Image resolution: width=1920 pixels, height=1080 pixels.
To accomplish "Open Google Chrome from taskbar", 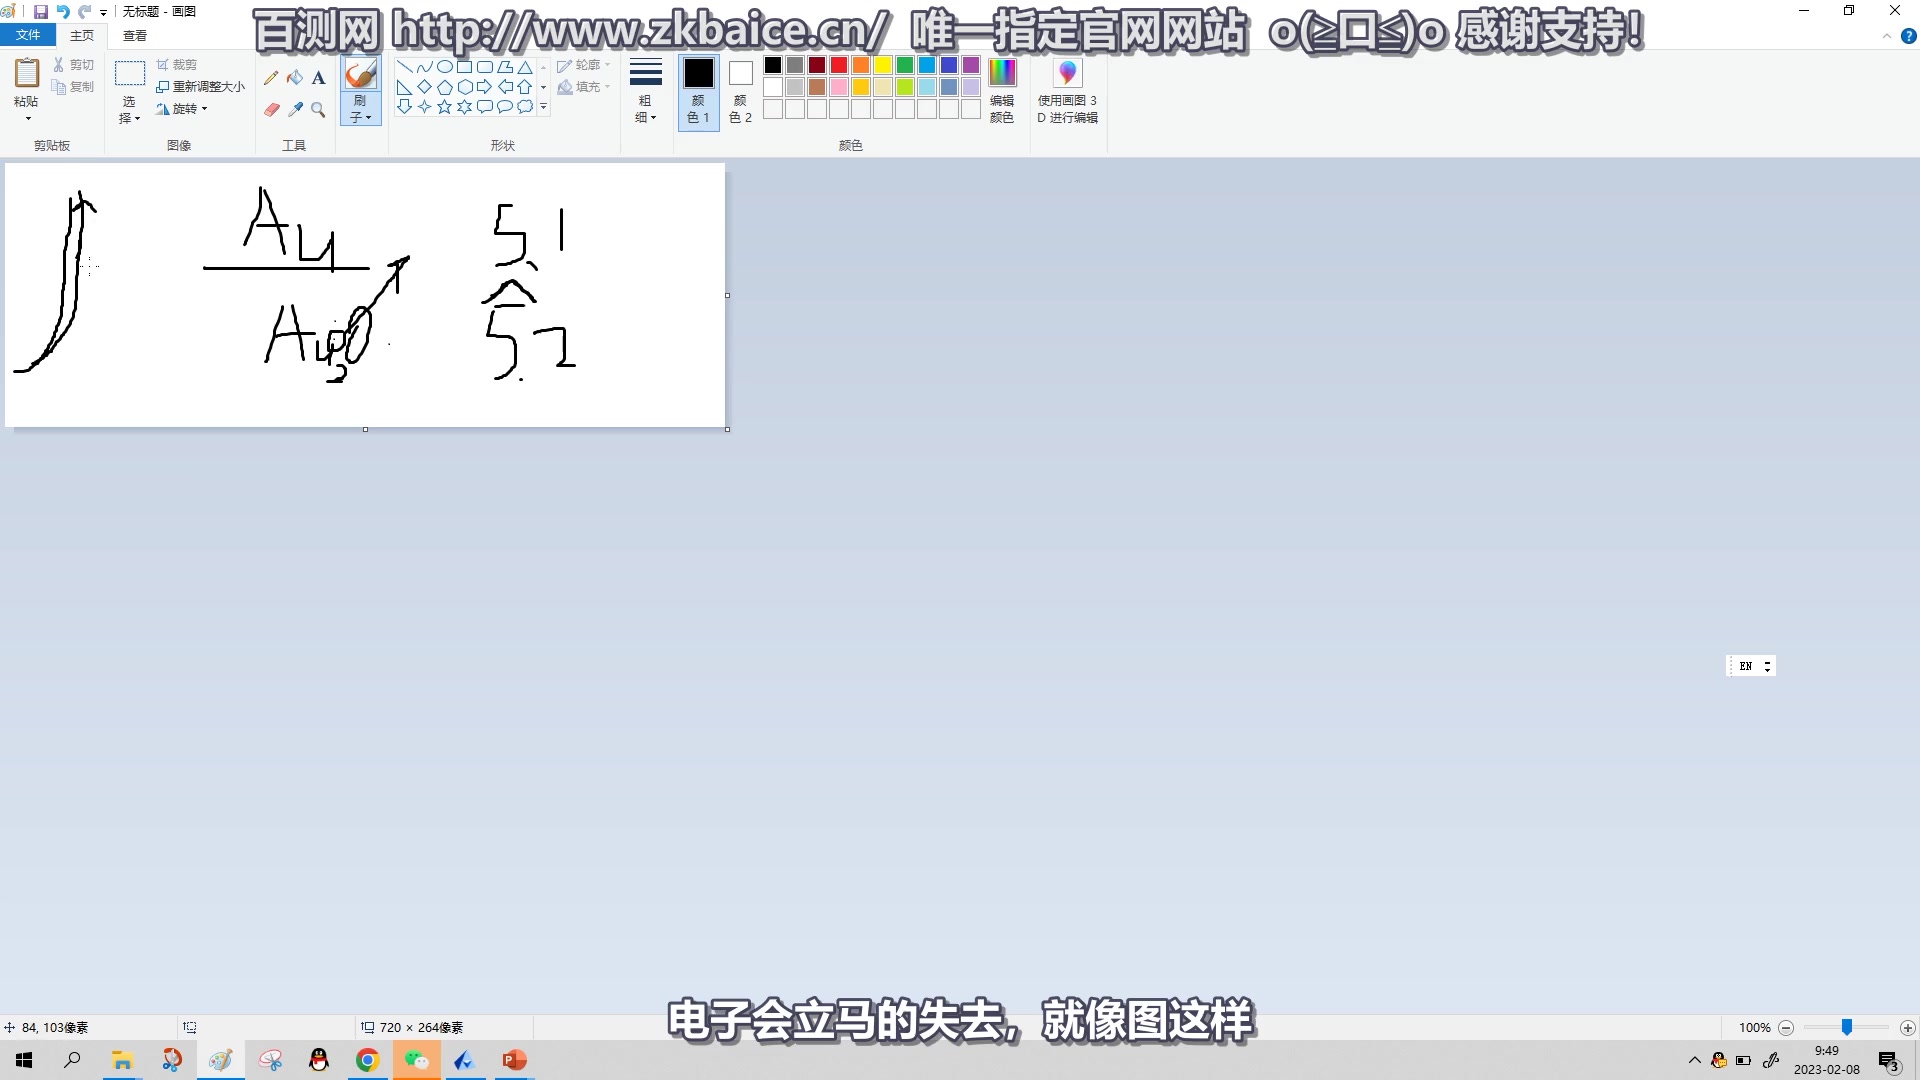I will (x=368, y=1060).
